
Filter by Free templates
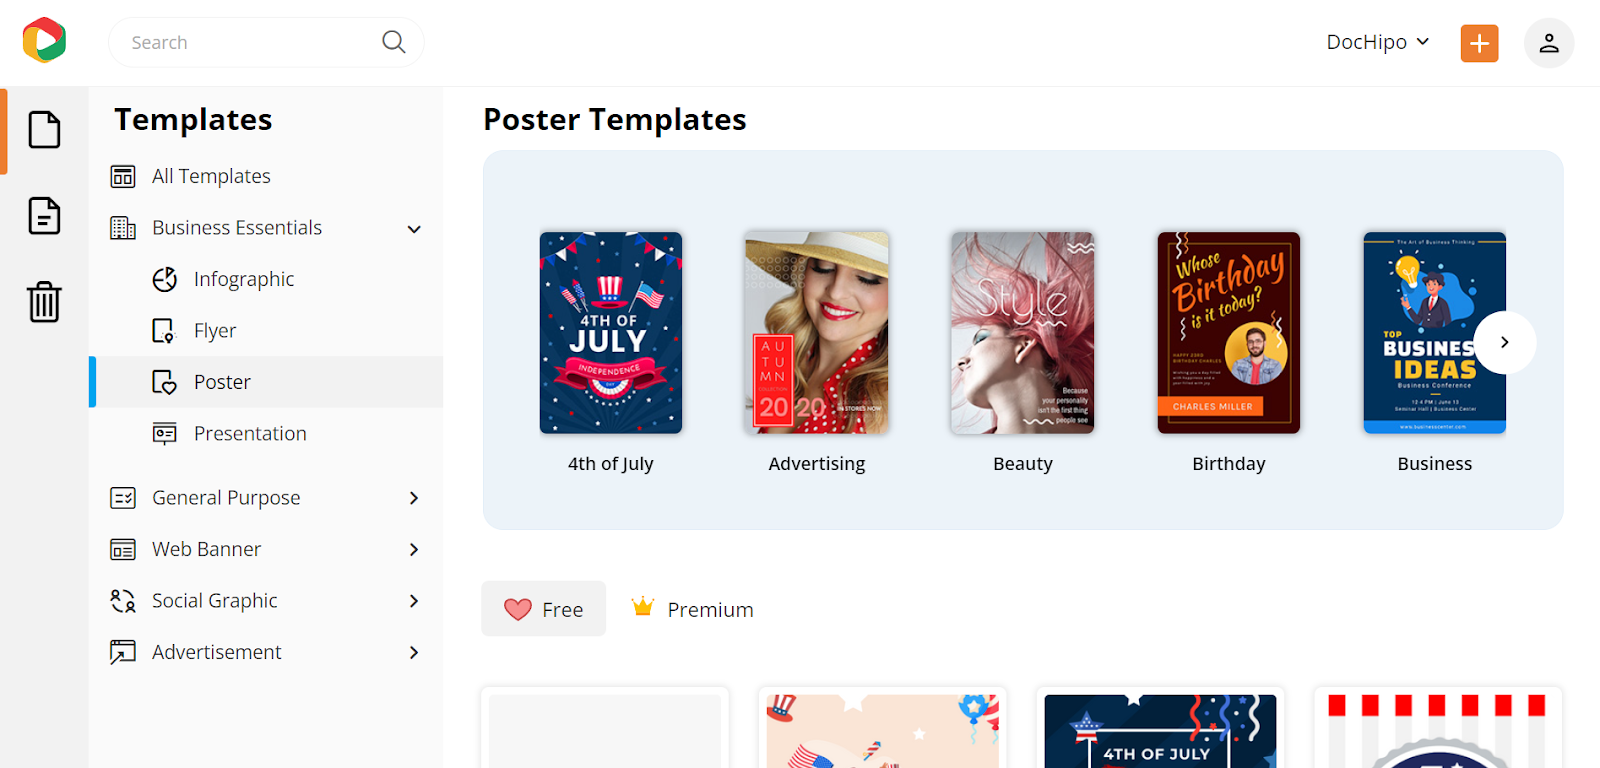pos(544,609)
